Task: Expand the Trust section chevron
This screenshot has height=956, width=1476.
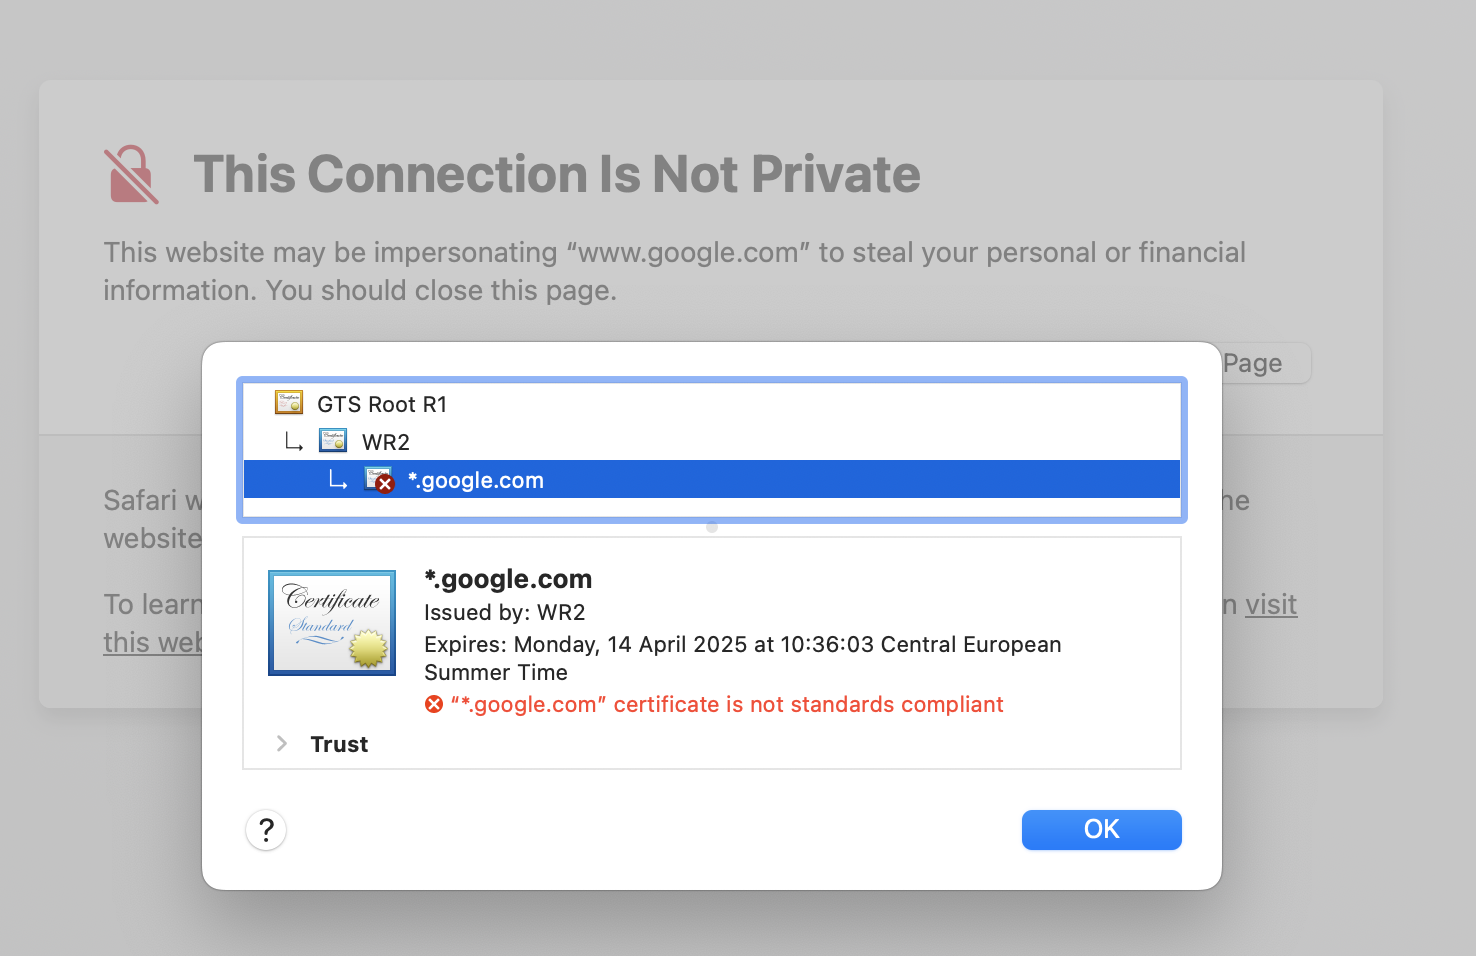Action: [x=282, y=744]
